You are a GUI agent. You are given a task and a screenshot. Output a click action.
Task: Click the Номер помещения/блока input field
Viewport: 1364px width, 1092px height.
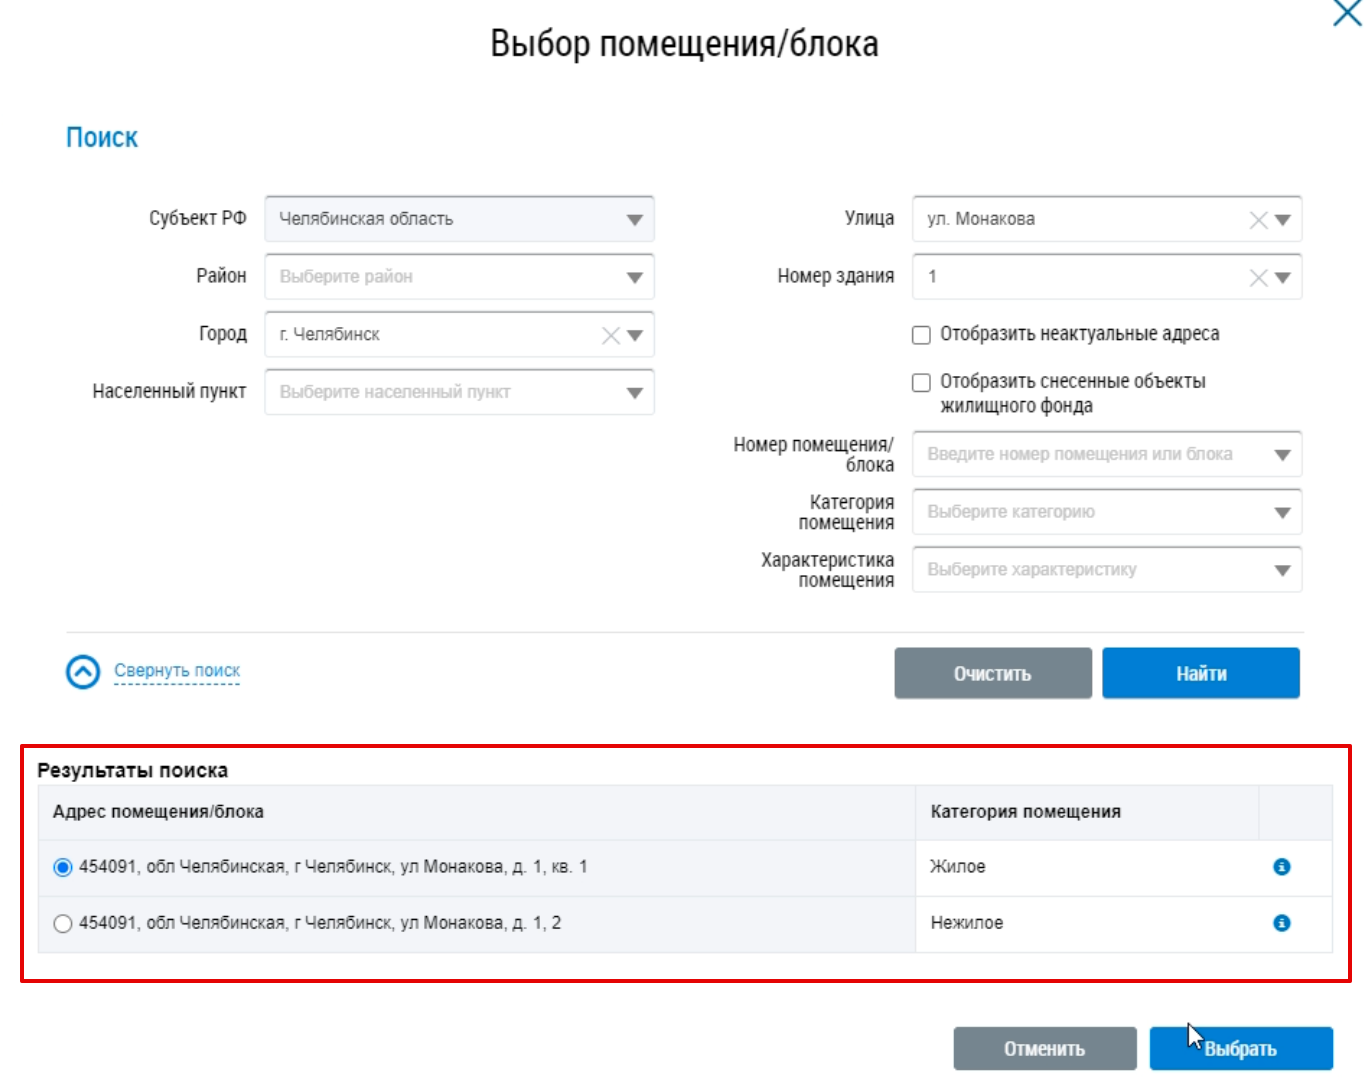tap(1090, 455)
